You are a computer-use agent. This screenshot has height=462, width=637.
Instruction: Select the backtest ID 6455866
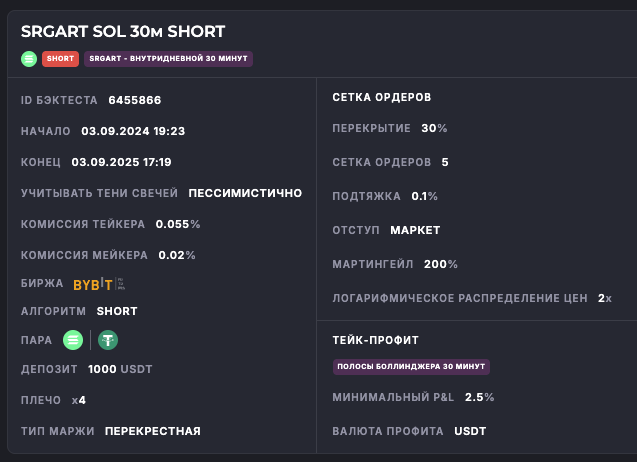coord(134,100)
